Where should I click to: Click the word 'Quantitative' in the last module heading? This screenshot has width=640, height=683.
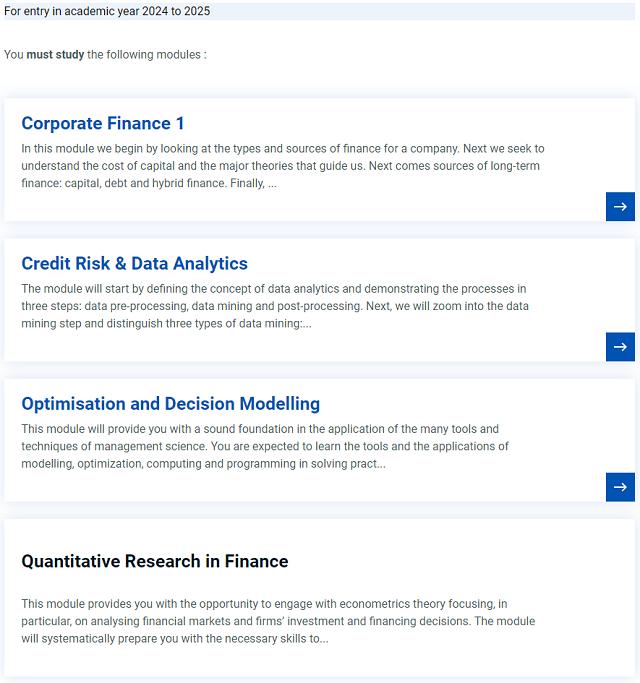coord(70,561)
